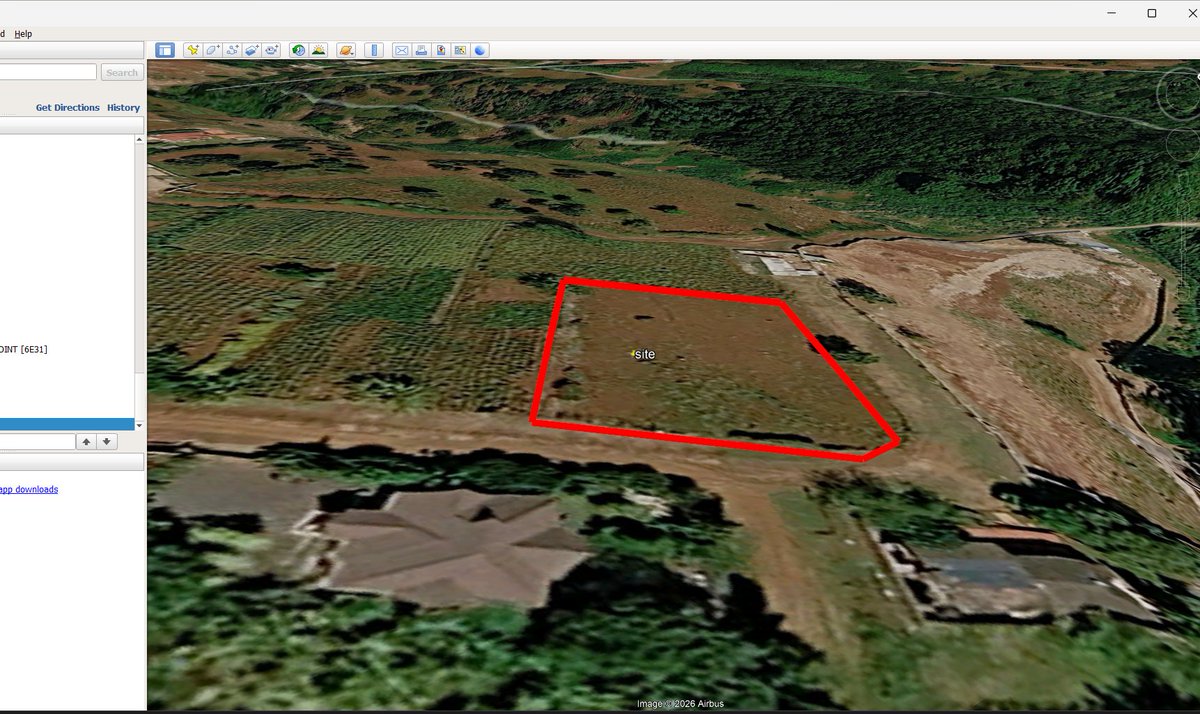1200x714 pixels.
Task: Move selected place up arrow
Action: [x=87, y=441]
